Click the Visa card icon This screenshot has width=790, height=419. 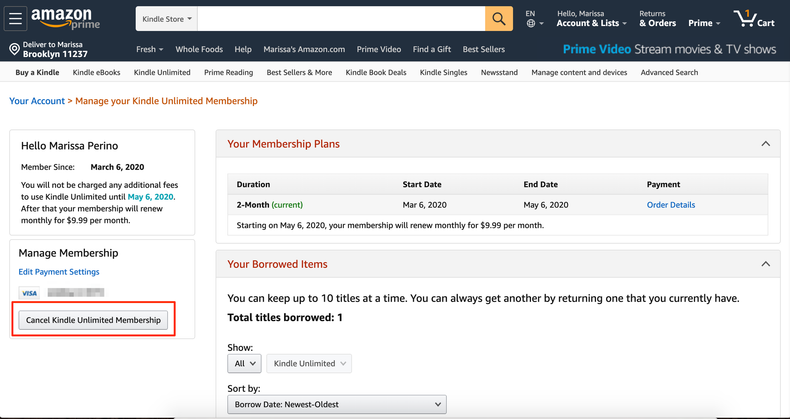[30, 293]
